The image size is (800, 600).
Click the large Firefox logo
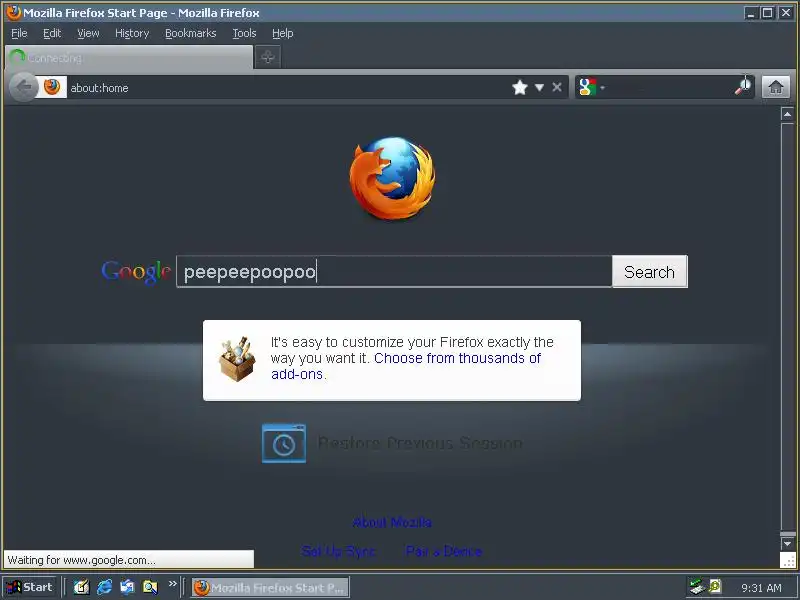pos(392,178)
